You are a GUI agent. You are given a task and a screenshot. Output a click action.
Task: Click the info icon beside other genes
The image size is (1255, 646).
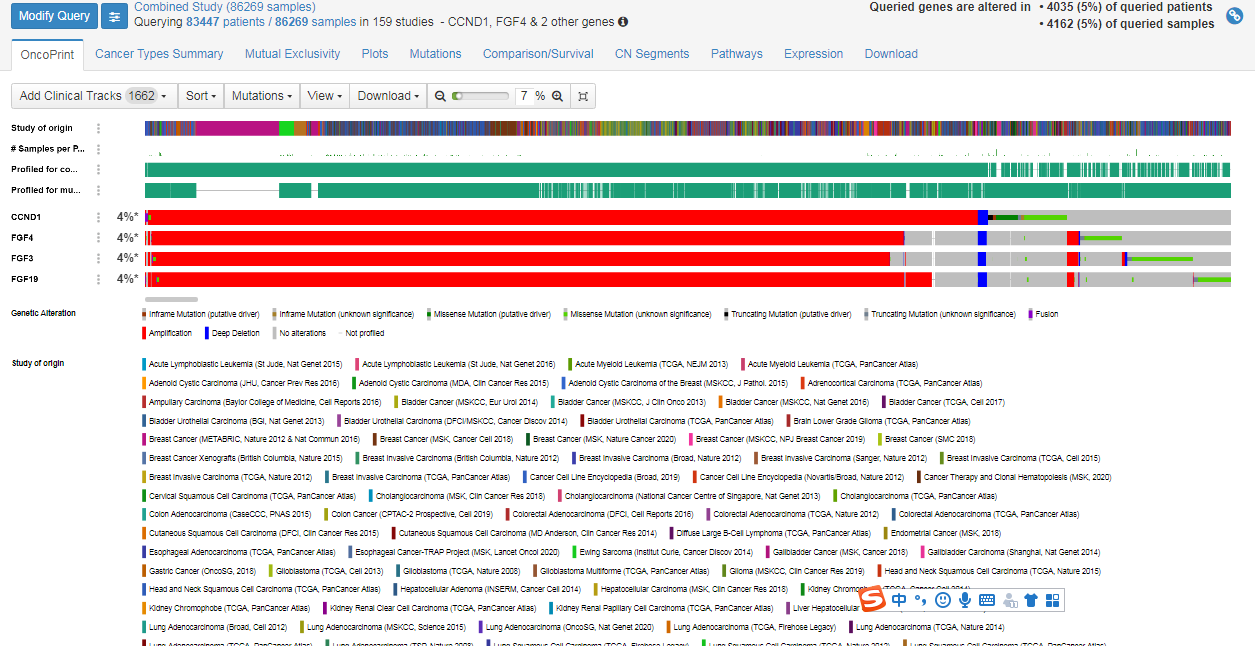(x=623, y=22)
